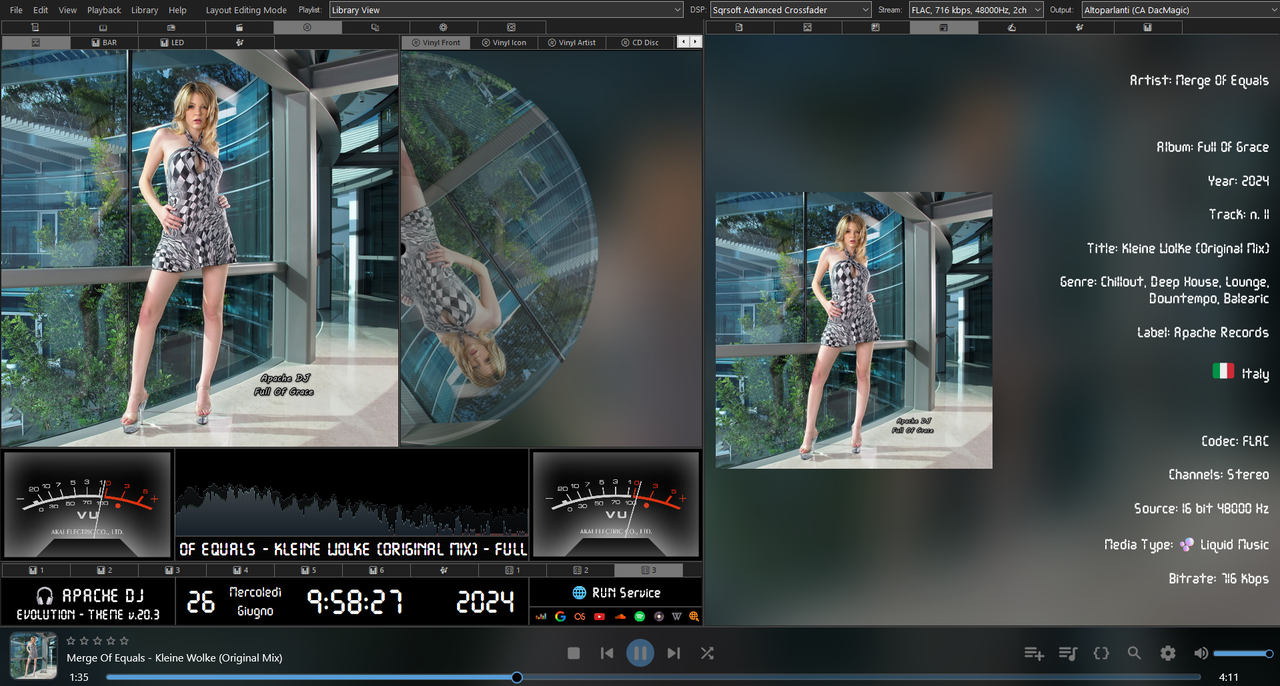Expand the DSP Sqrsoft Advanced Crossfader dropdown
Screen dimensions: 1280x686
click(790, 10)
